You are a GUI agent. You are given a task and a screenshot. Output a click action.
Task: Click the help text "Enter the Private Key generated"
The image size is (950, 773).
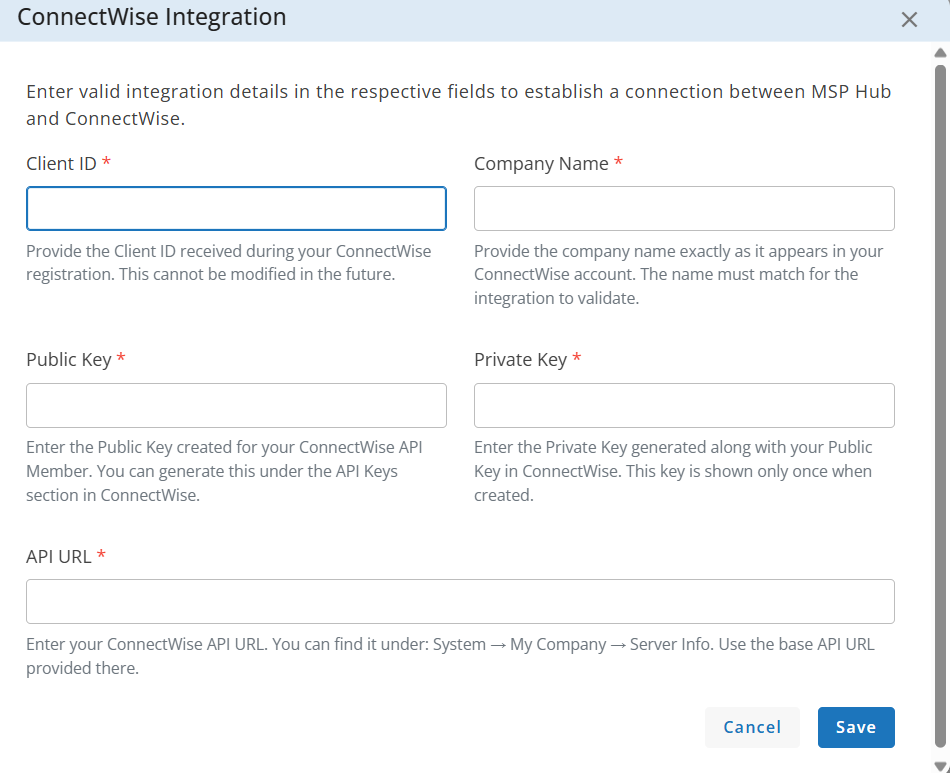point(673,471)
